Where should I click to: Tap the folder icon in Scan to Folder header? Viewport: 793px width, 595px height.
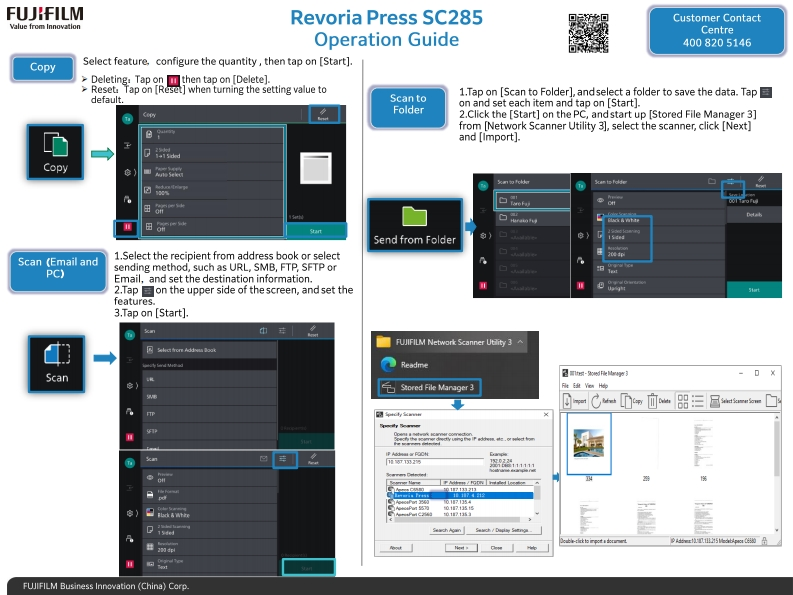[712, 181]
